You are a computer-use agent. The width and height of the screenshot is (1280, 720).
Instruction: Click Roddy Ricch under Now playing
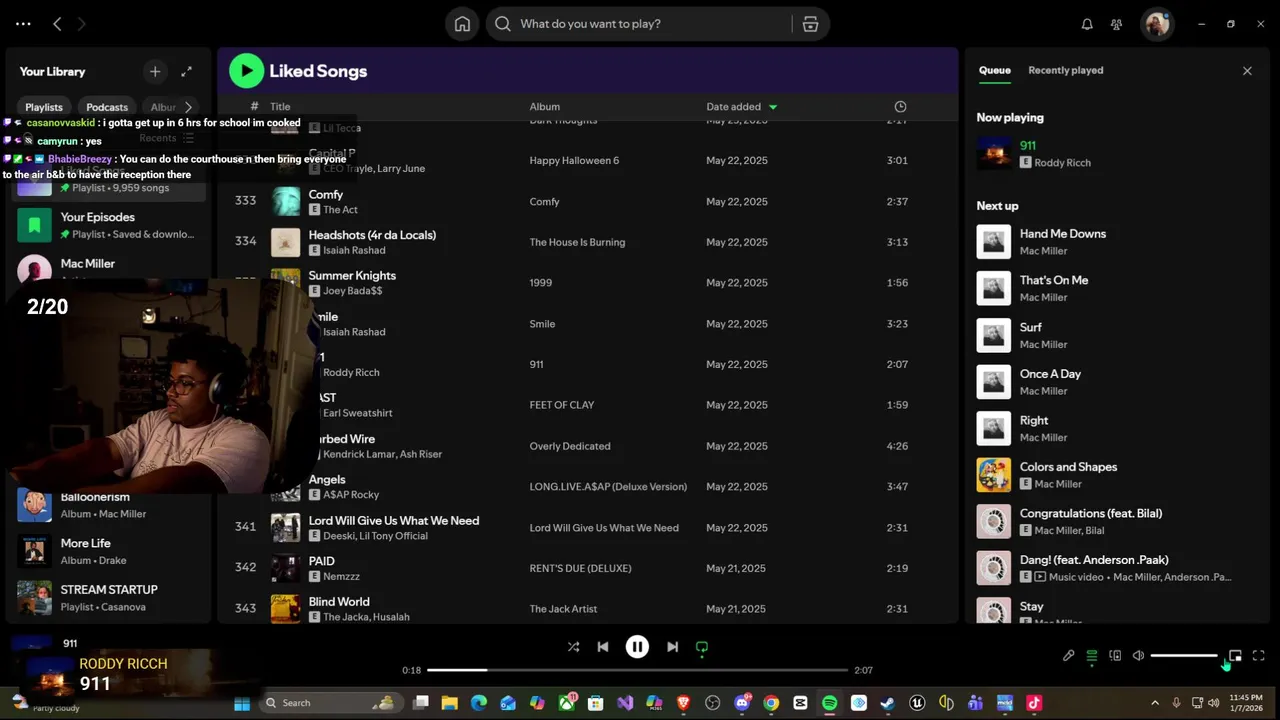point(1063,163)
